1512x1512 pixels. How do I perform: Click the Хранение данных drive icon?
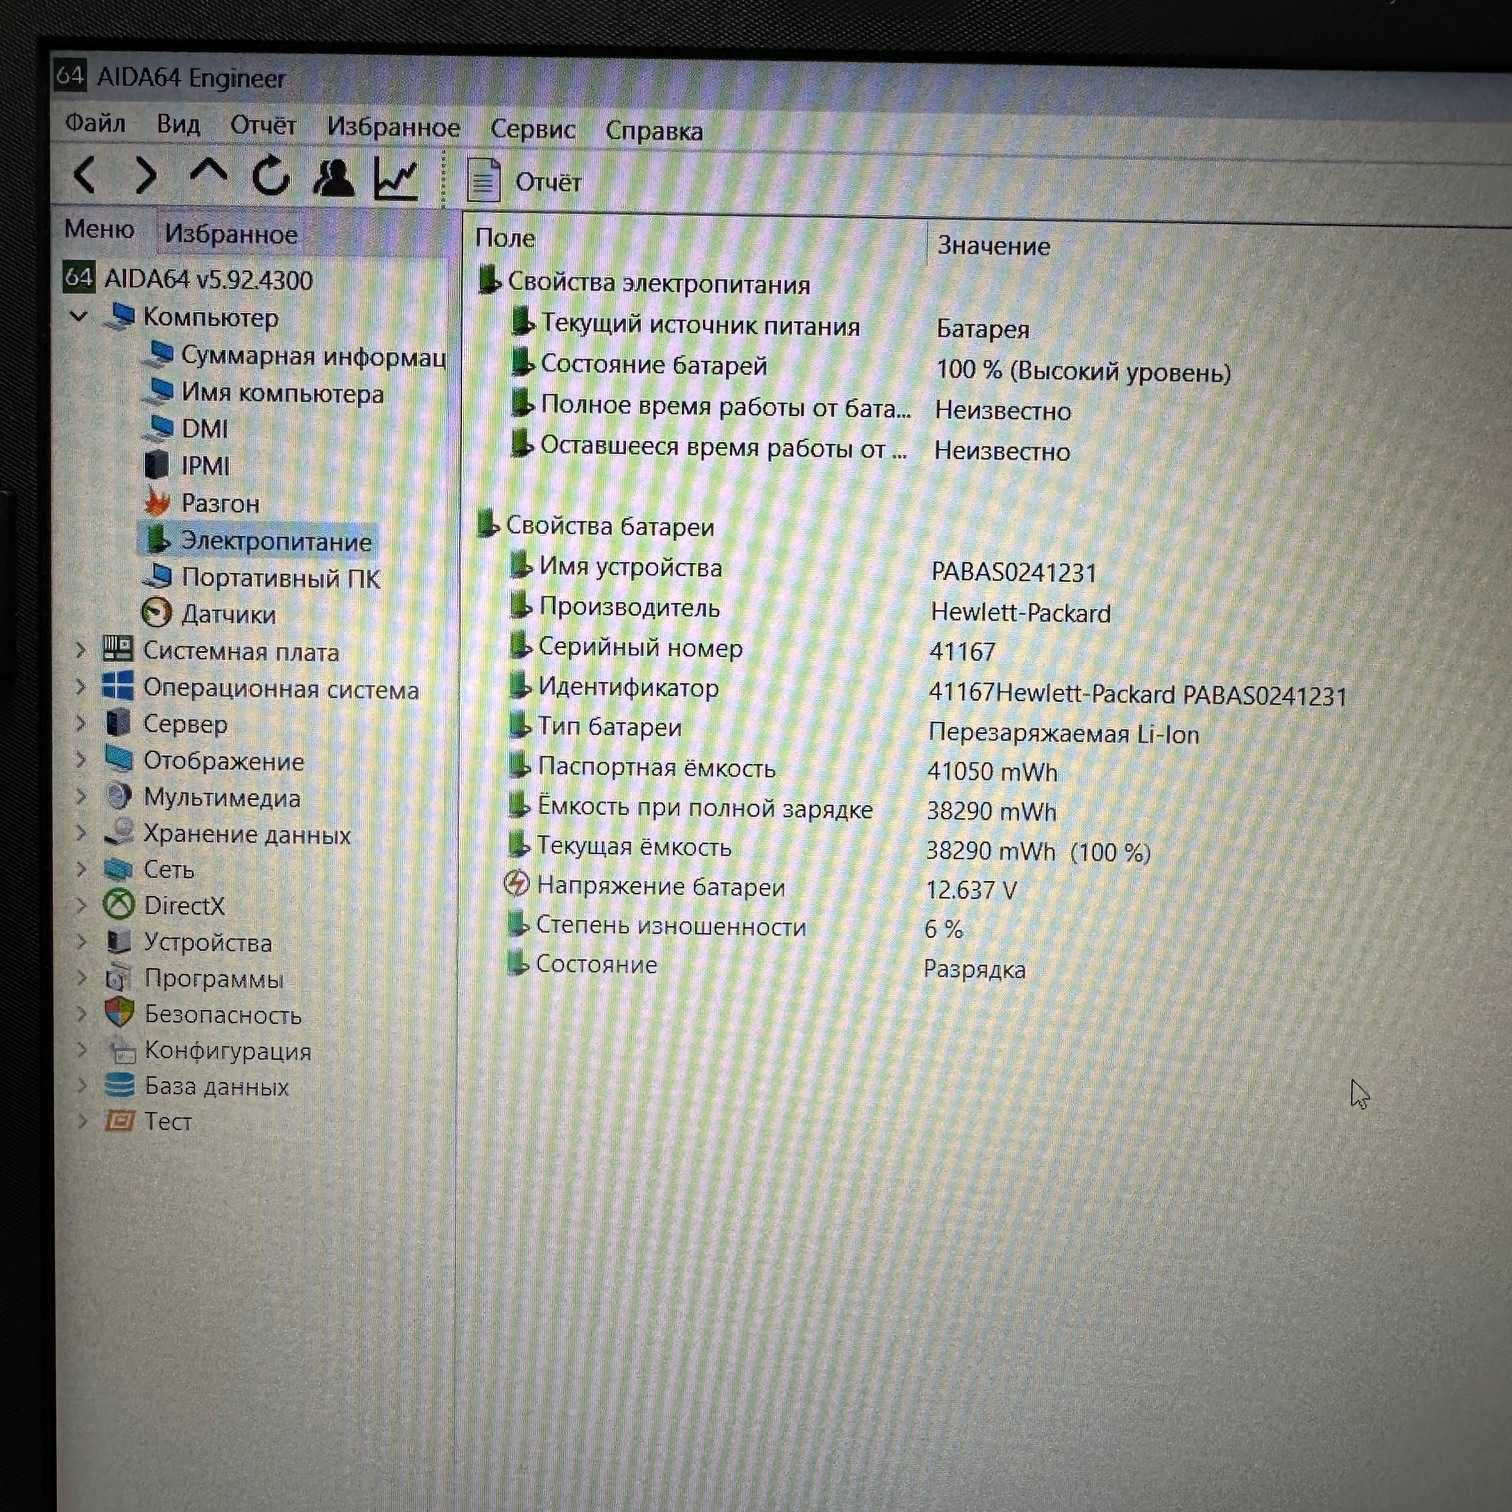tap(120, 832)
